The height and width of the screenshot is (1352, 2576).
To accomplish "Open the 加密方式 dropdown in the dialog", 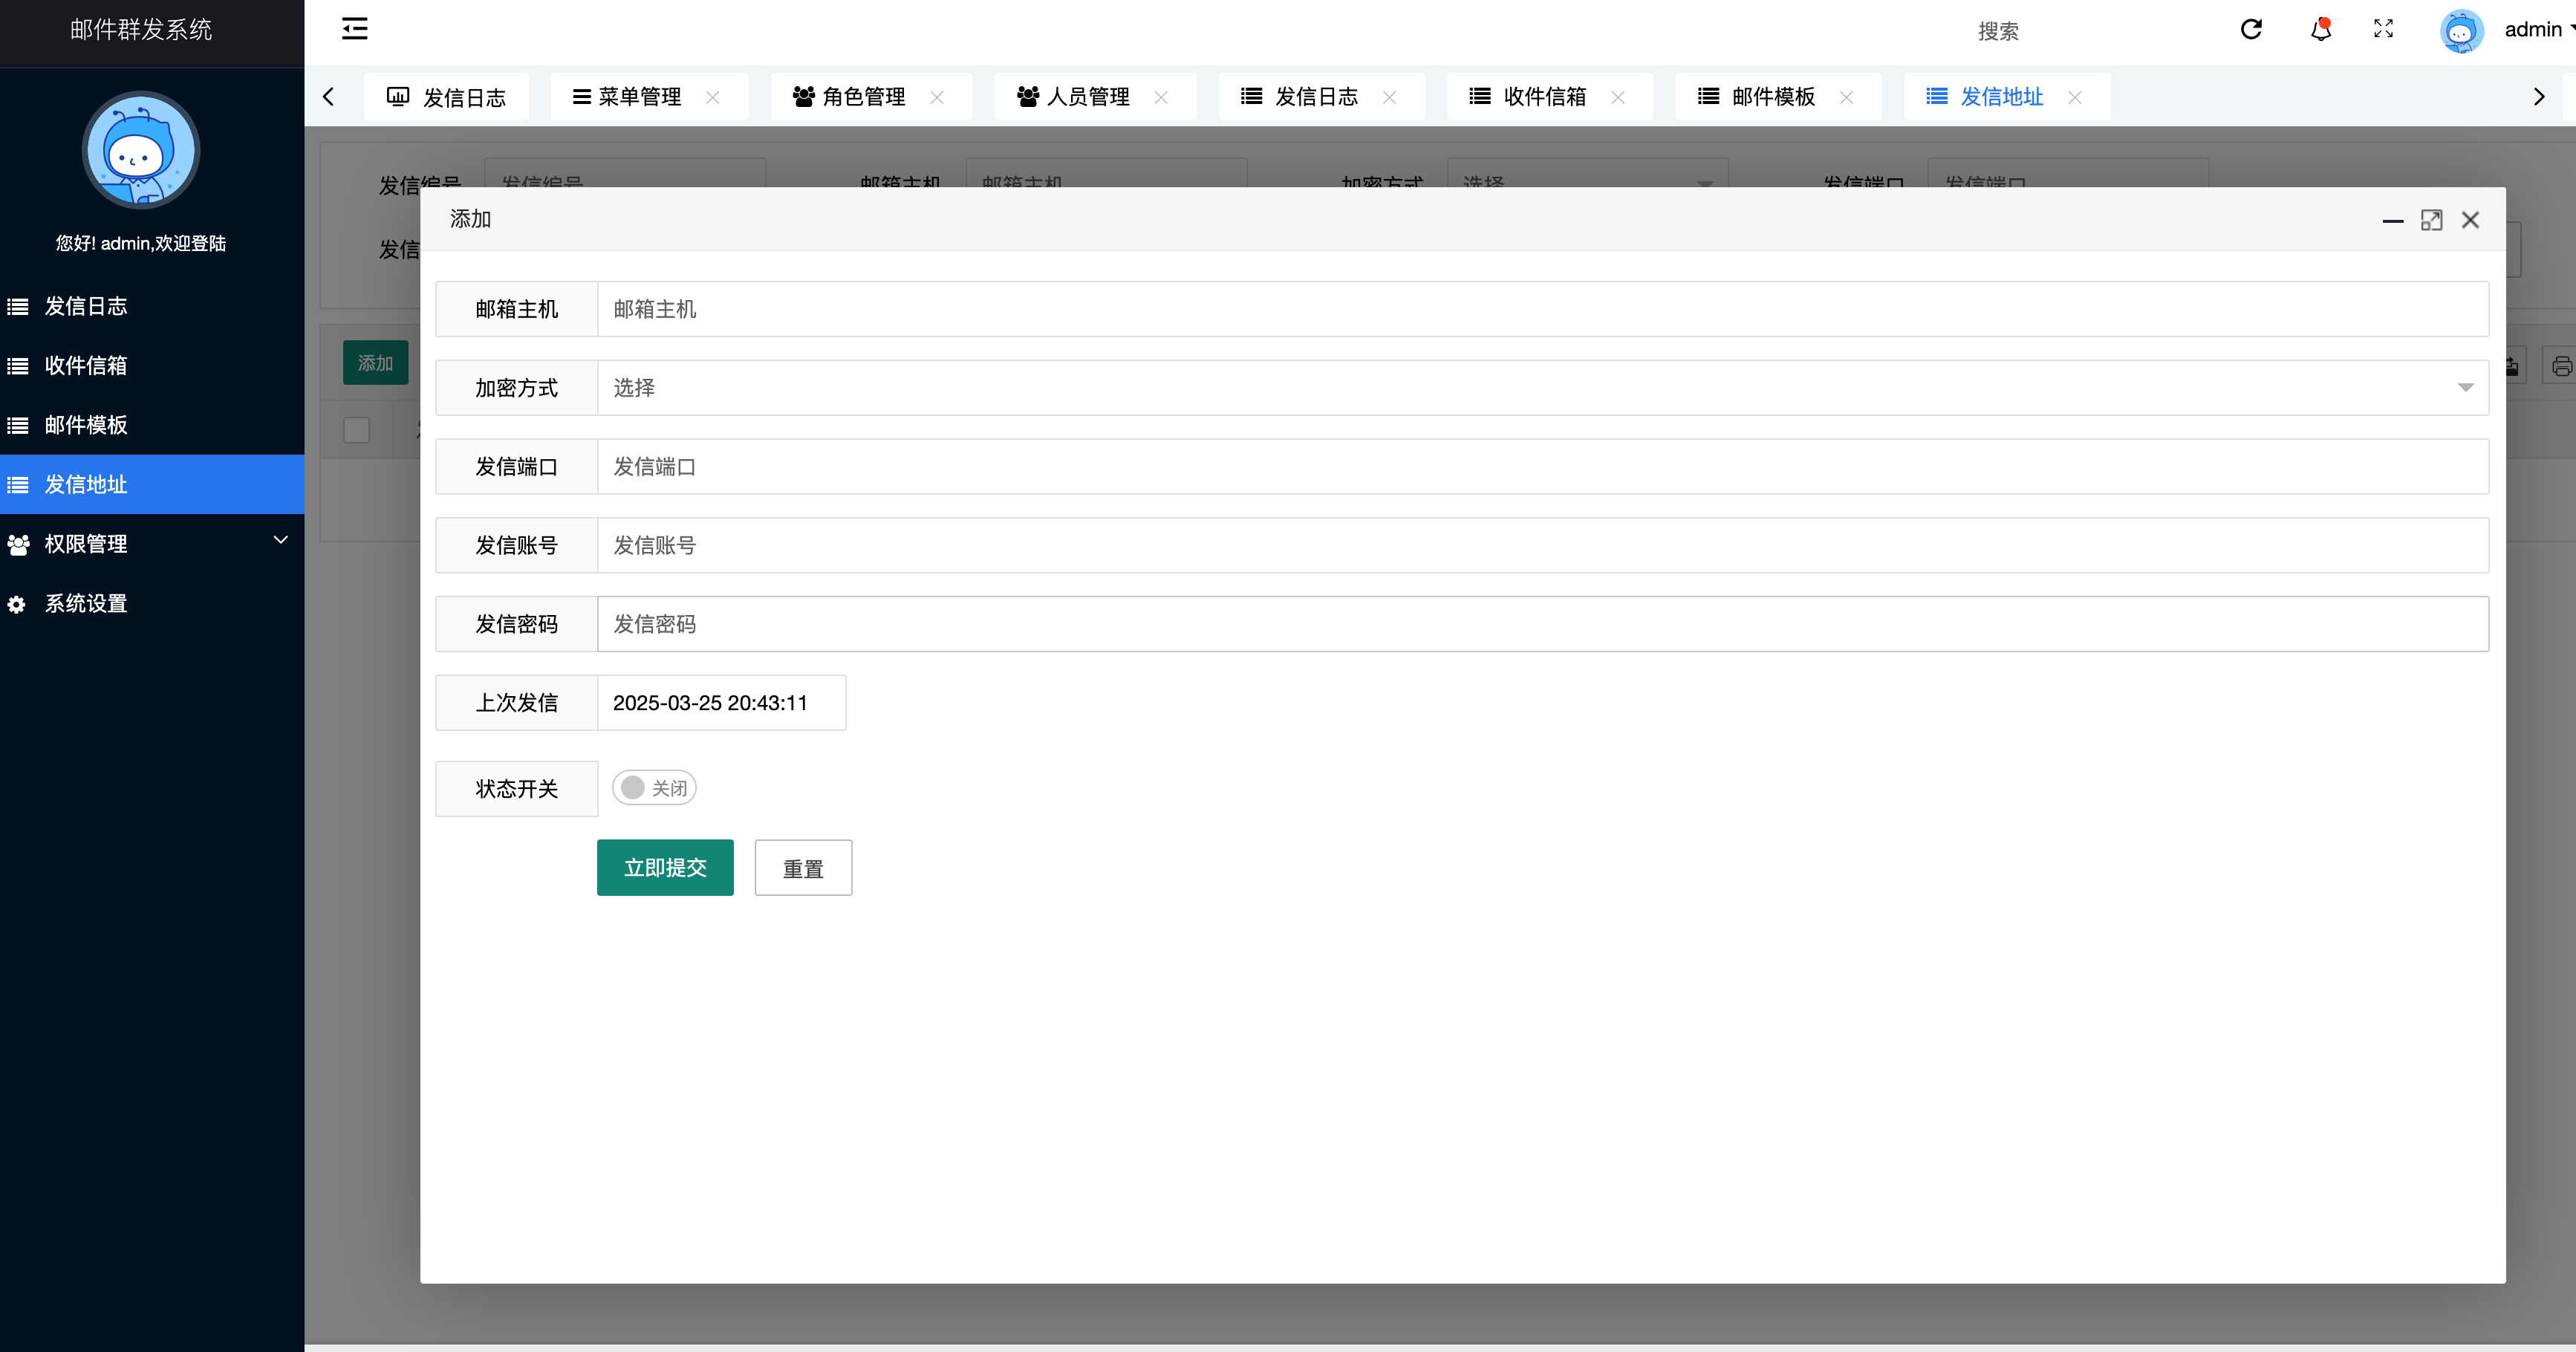I will click(x=1542, y=388).
